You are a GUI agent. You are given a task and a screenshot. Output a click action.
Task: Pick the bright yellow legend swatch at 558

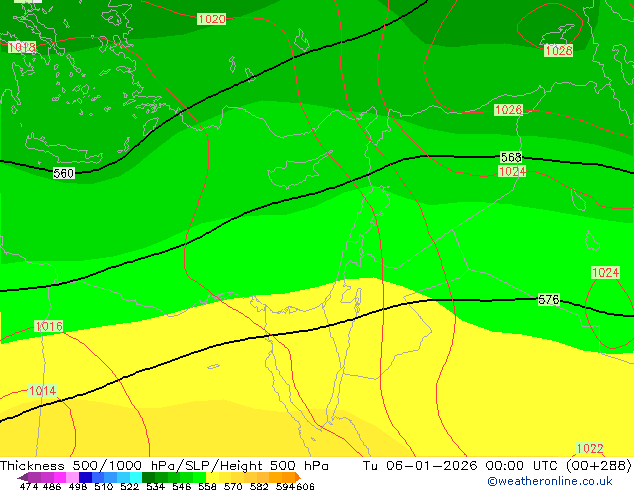pos(212,477)
